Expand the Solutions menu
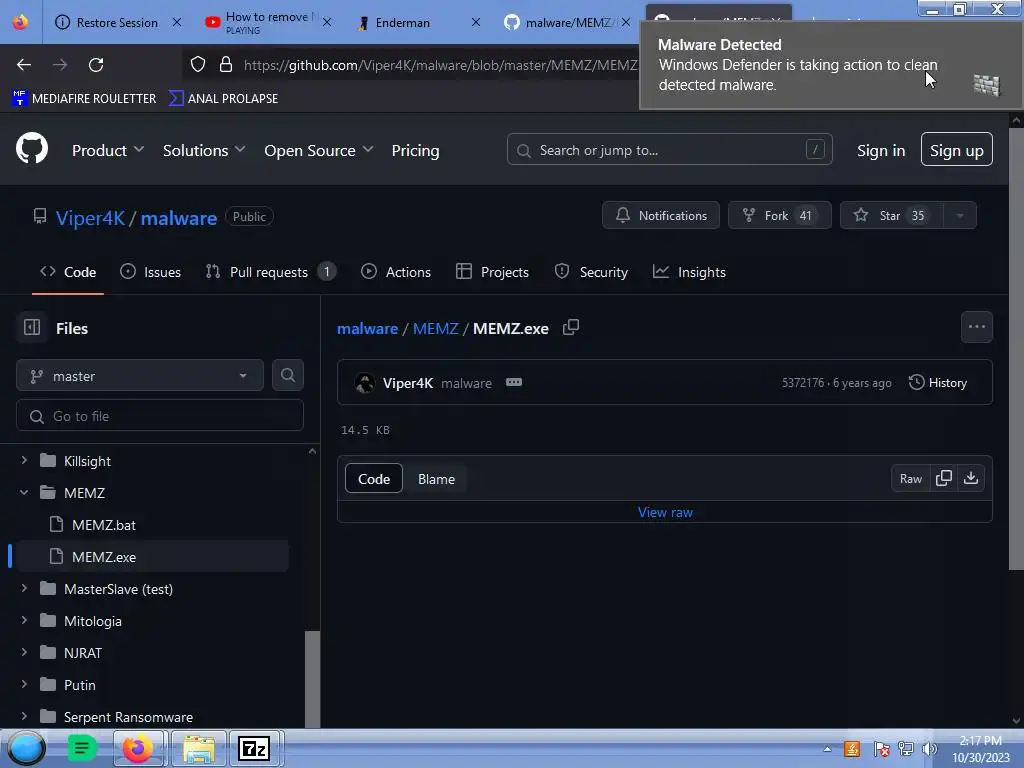The image size is (1024, 768). [x=204, y=150]
